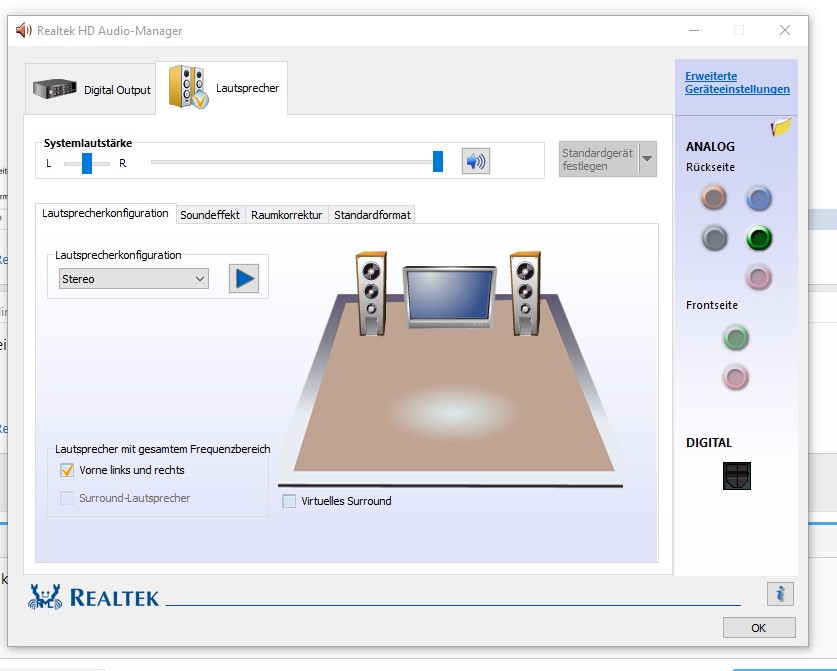The image size is (837, 671).
Task: Click the blue rear audio jack
Action: 759,198
